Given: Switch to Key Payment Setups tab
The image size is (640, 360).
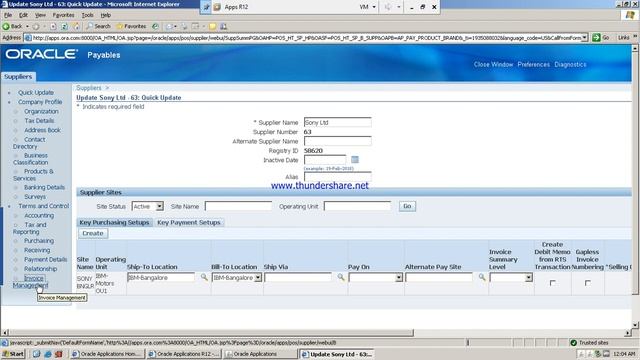Looking at the screenshot, I should pyautogui.click(x=189, y=222).
